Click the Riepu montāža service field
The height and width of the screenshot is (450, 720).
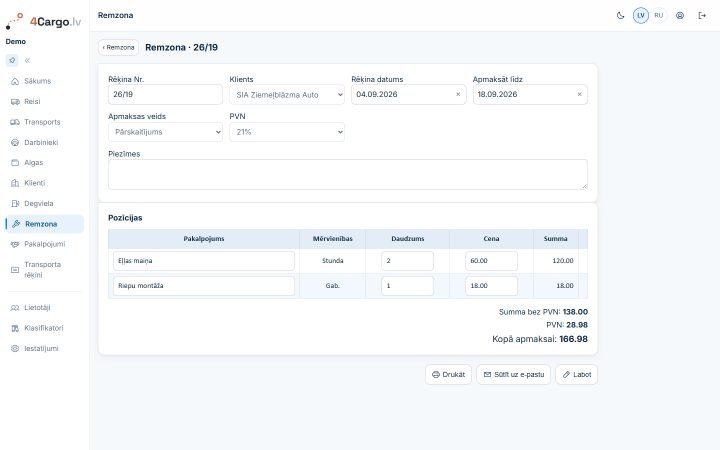(x=204, y=286)
